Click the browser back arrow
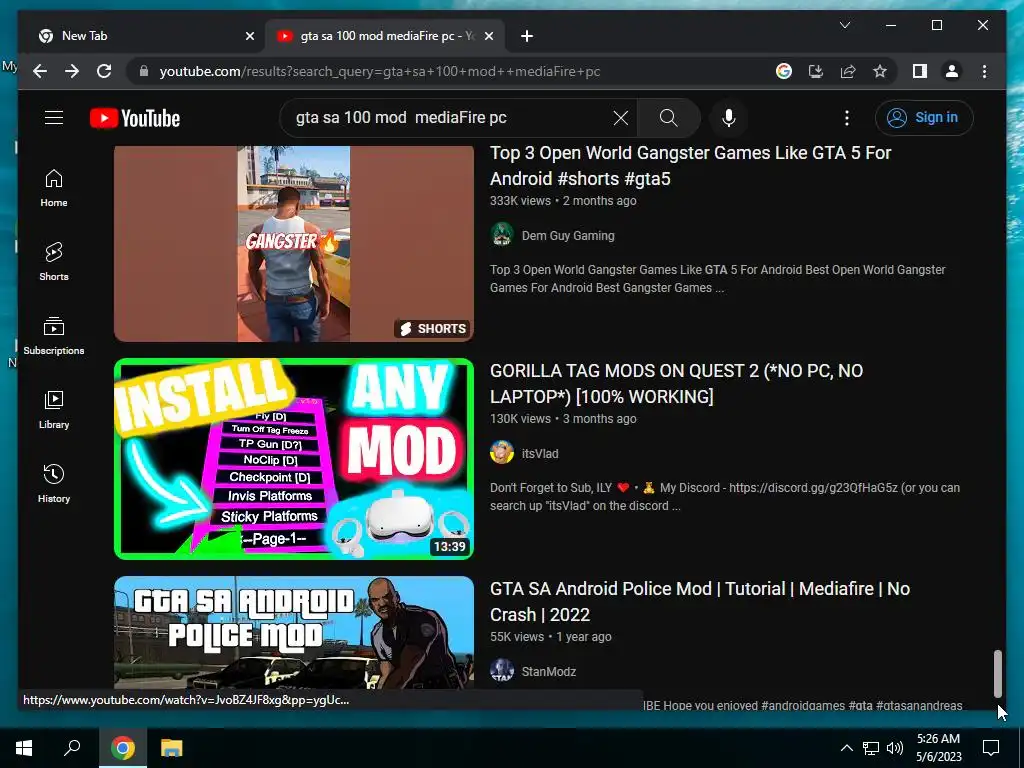Viewport: 1024px width, 768px height. click(40, 71)
